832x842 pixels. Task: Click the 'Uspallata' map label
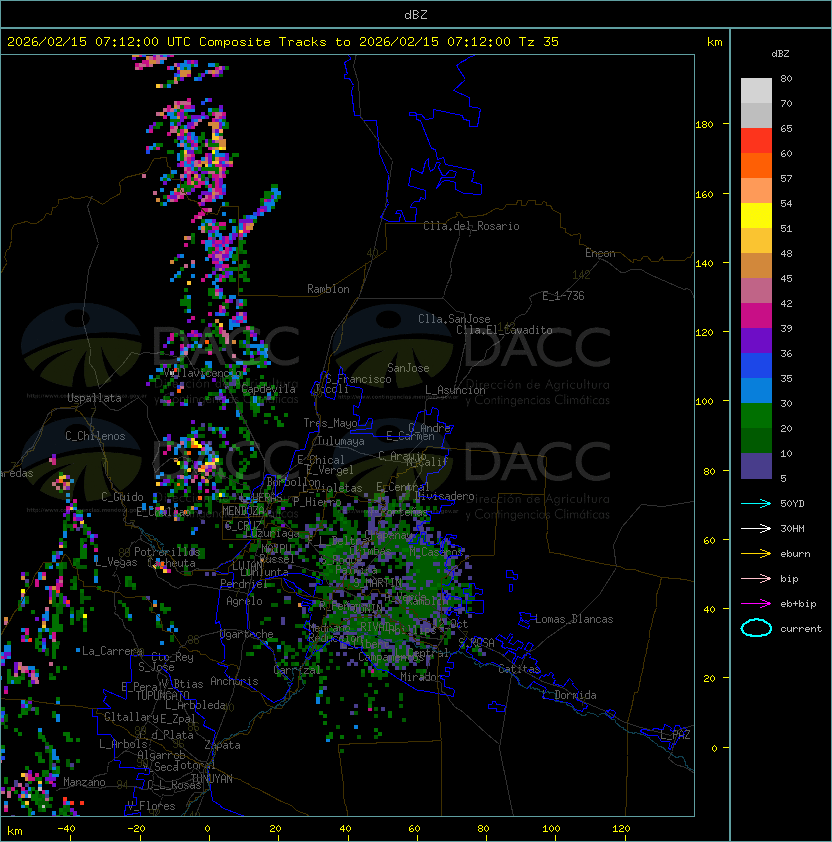[x=94, y=398]
